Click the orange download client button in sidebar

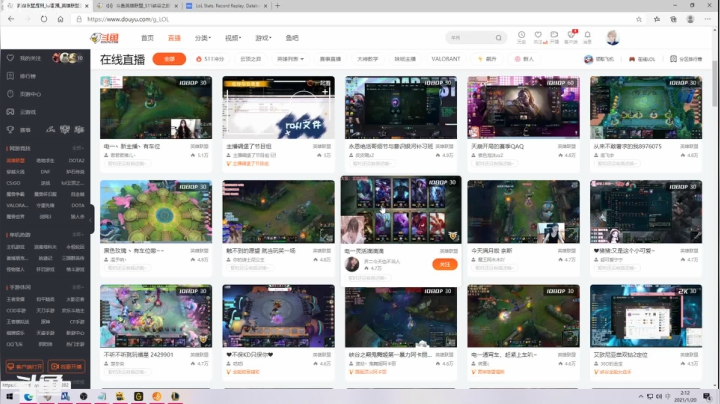pos(24,367)
